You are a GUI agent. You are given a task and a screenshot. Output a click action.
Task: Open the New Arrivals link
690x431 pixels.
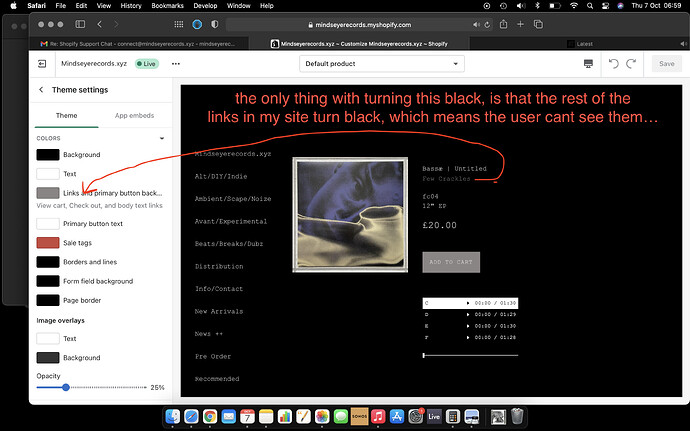219,311
